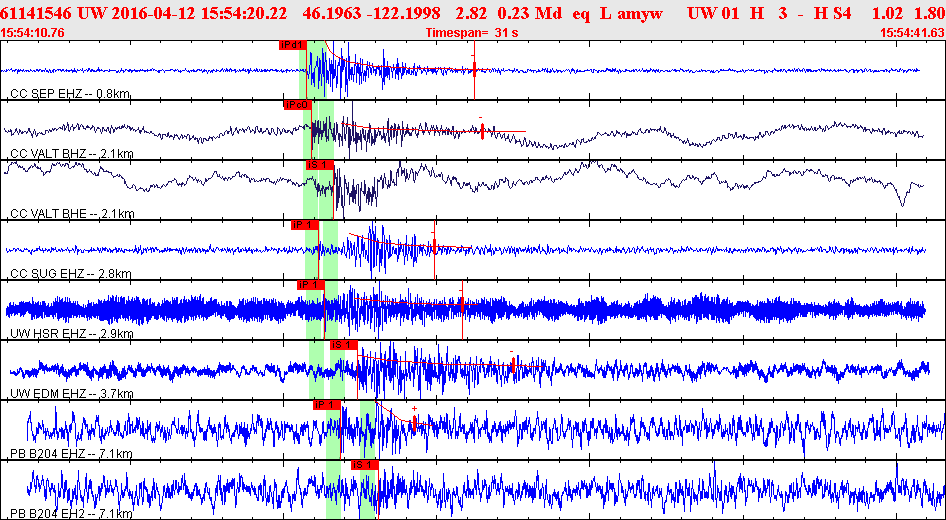946x520 pixels.
Task: Click the iP 1 pick flag on PB B204 EHZ
Action: click(327, 405)
